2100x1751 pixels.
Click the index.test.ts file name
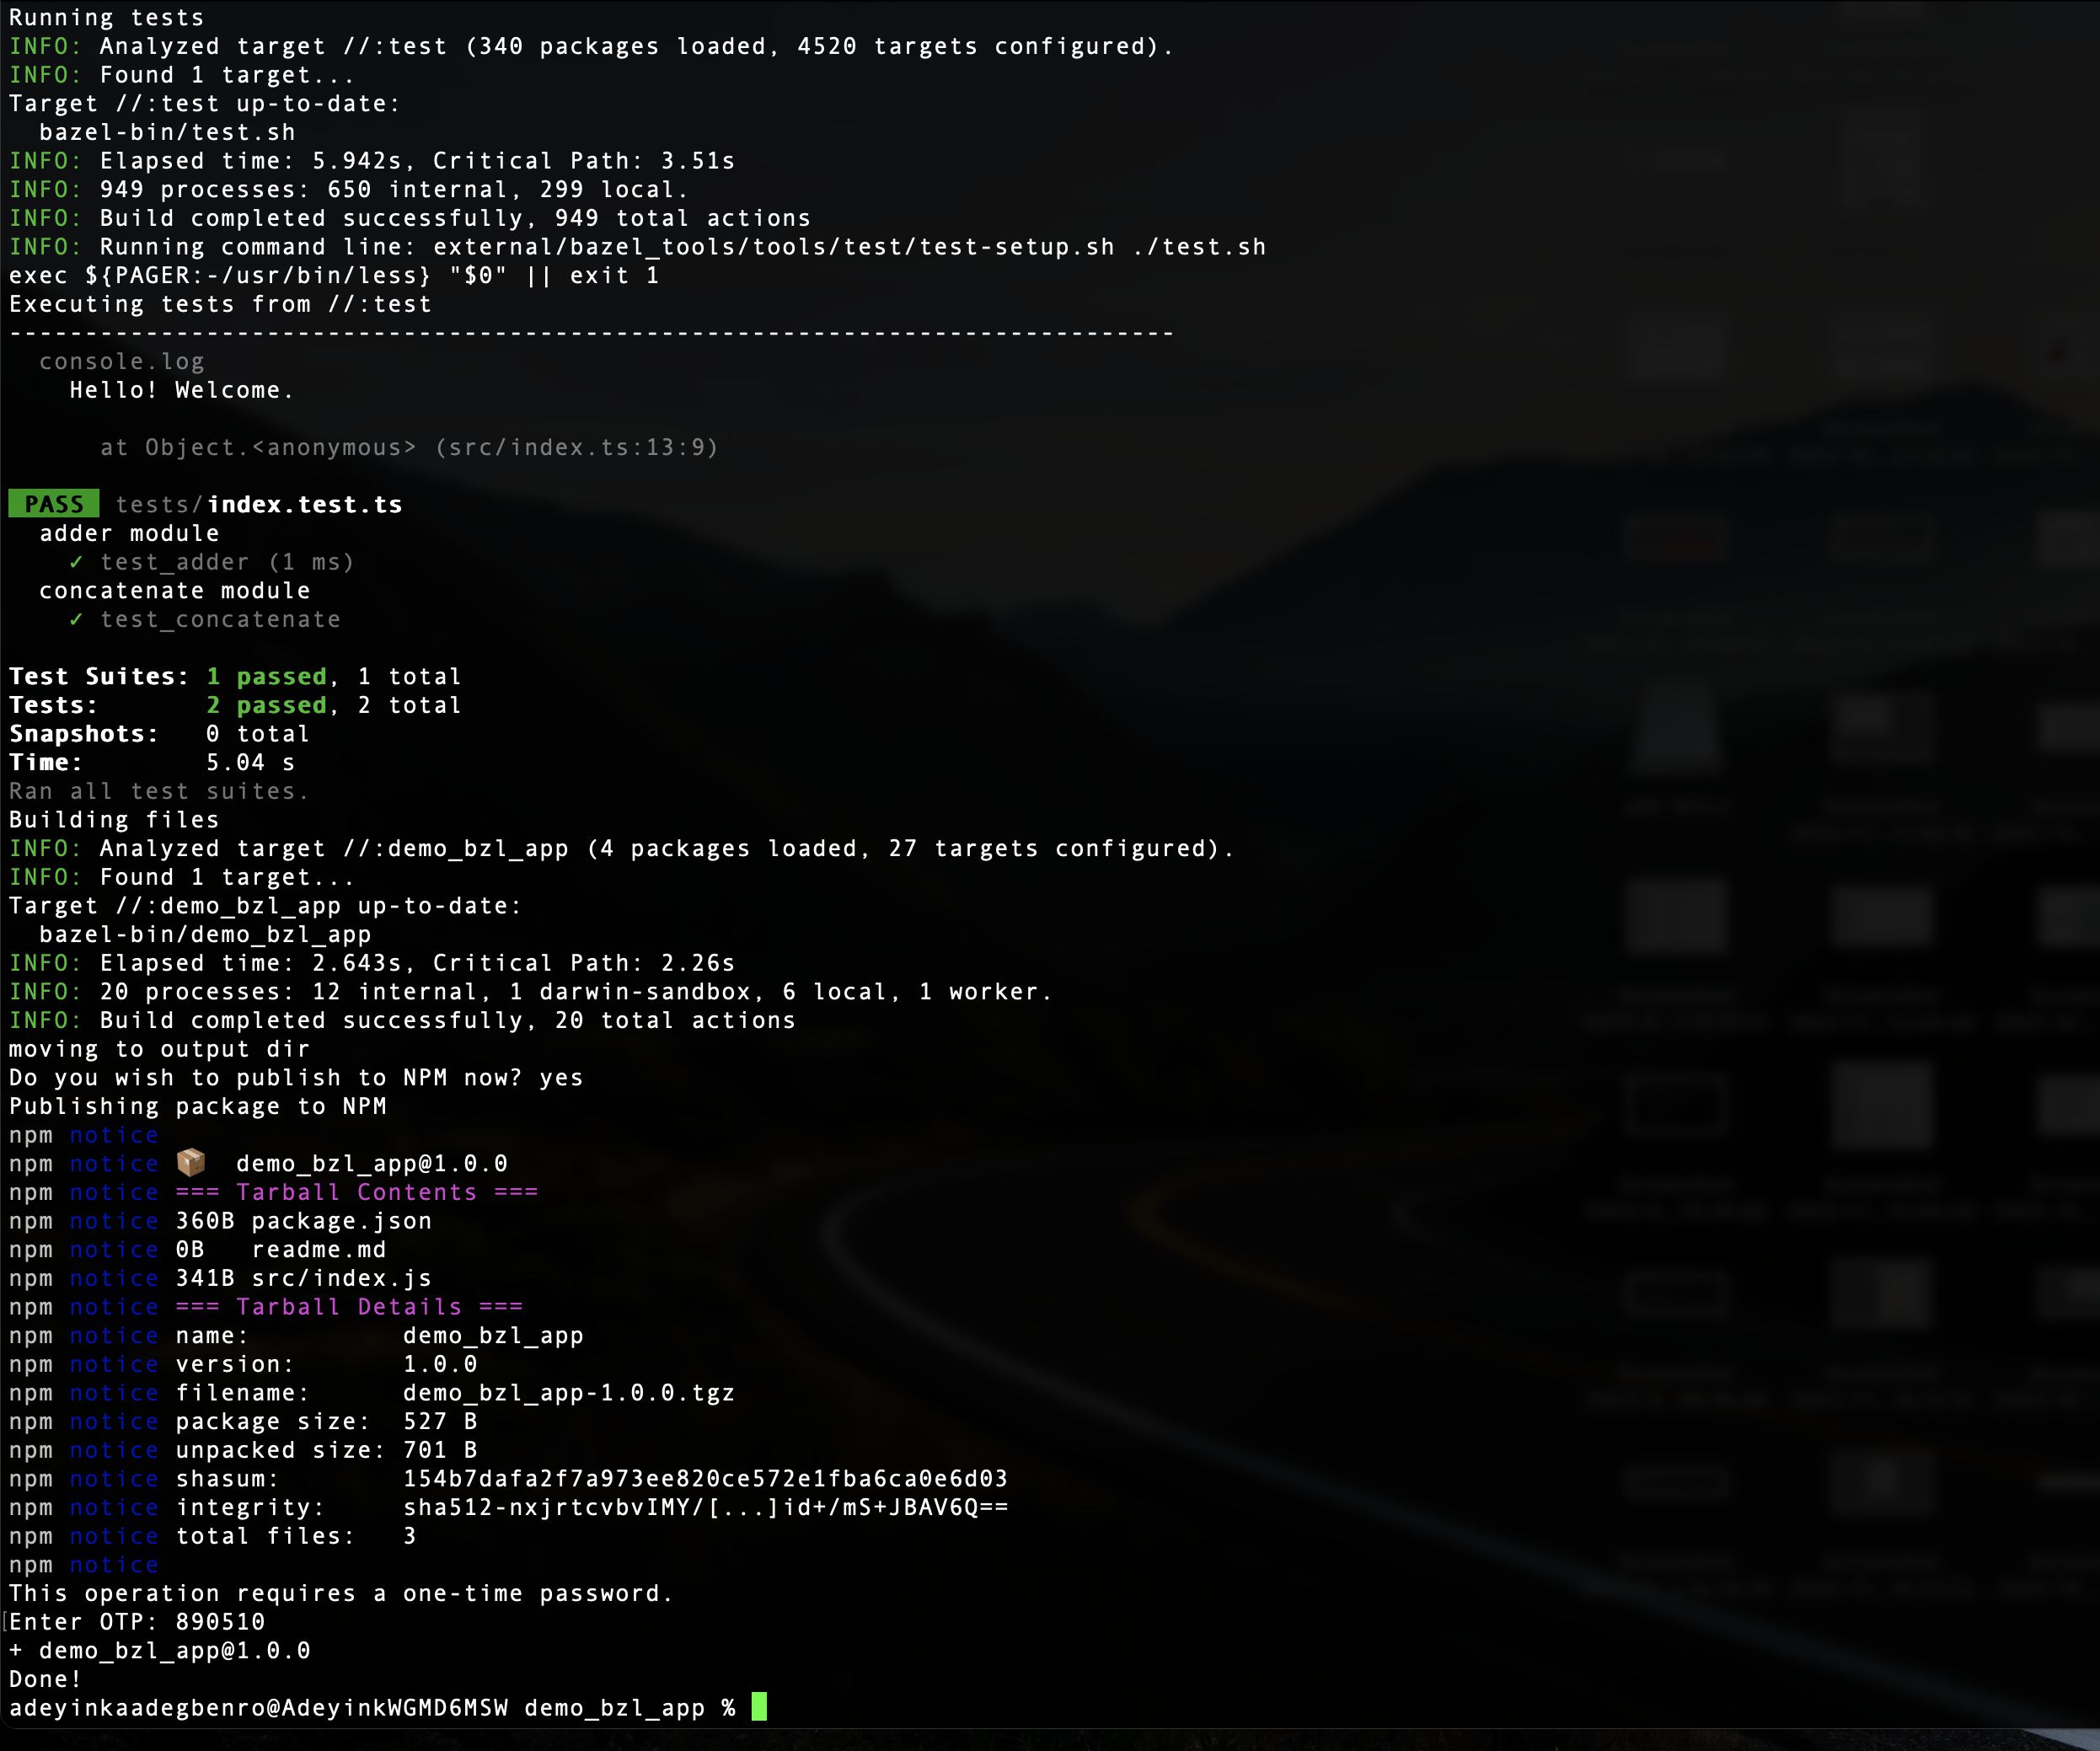click(305, 504)
